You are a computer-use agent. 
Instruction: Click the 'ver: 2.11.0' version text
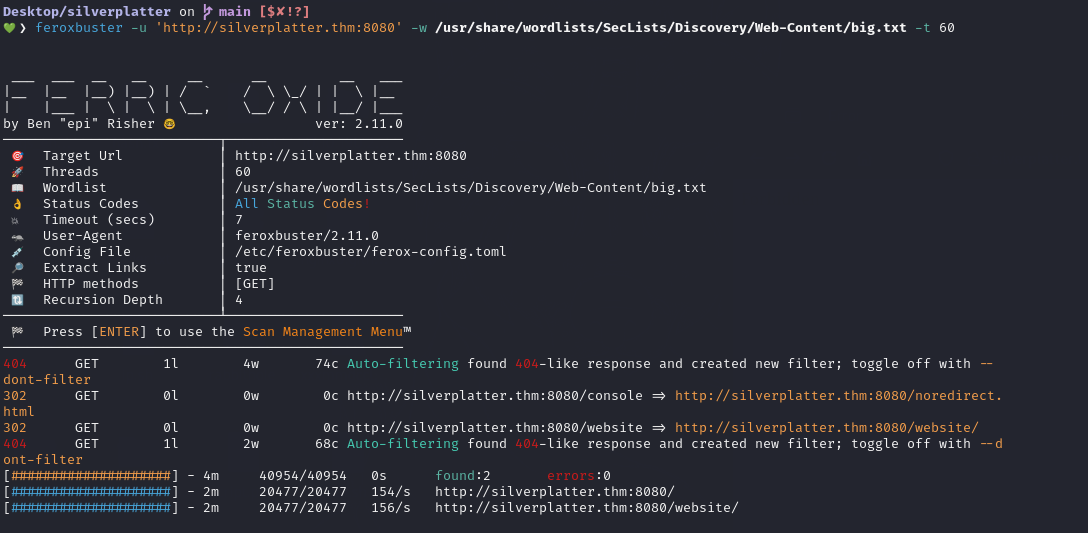click(x=359, y=124)
